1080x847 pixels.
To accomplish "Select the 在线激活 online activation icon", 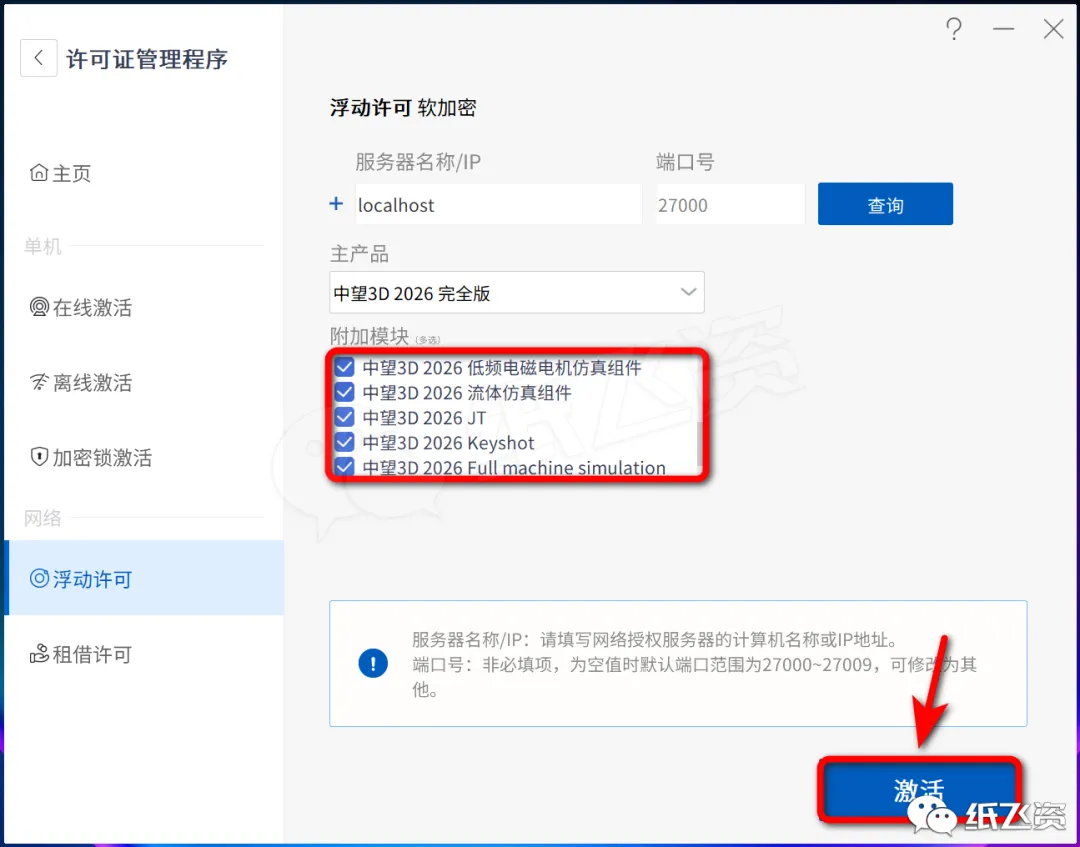I will point(39,306).
